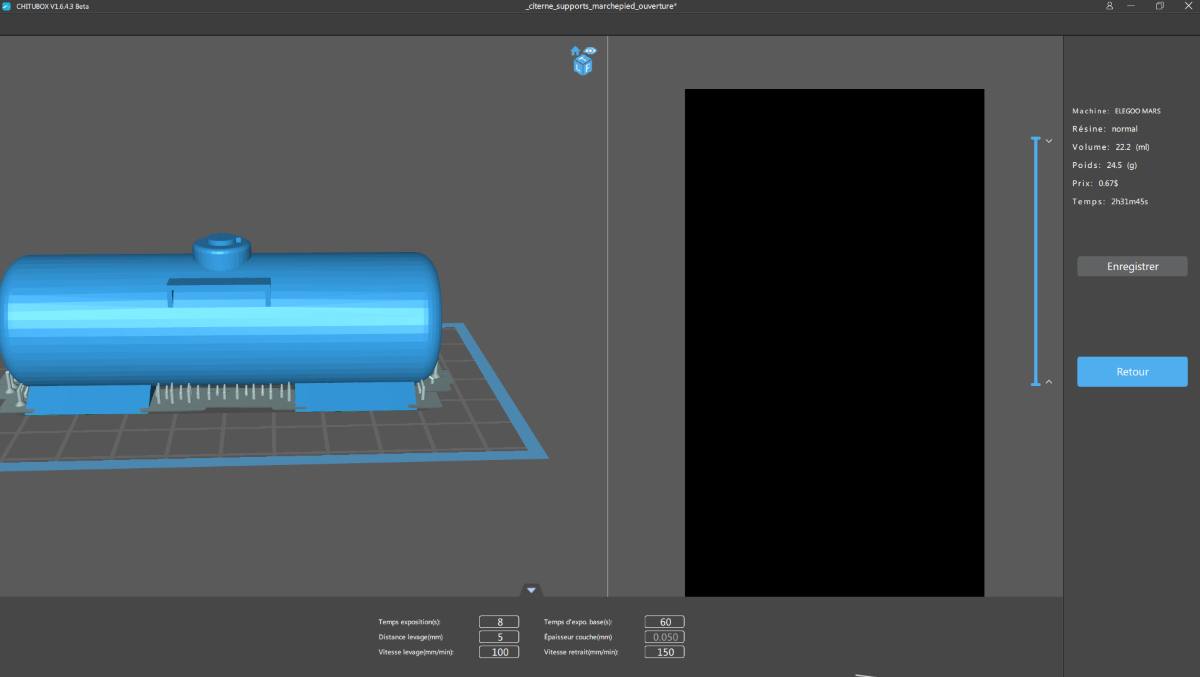Click the blue tank model in 3D view
Screen dimensions: 1200x677
click(x=220, y=315)
